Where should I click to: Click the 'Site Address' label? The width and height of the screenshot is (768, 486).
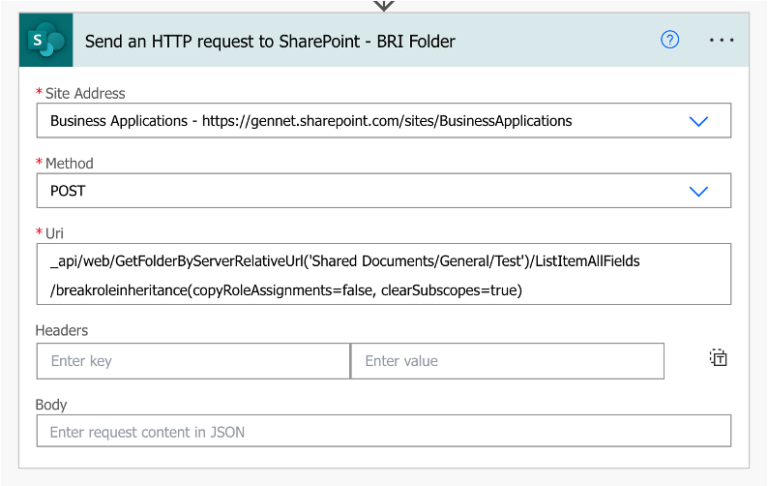85,93
